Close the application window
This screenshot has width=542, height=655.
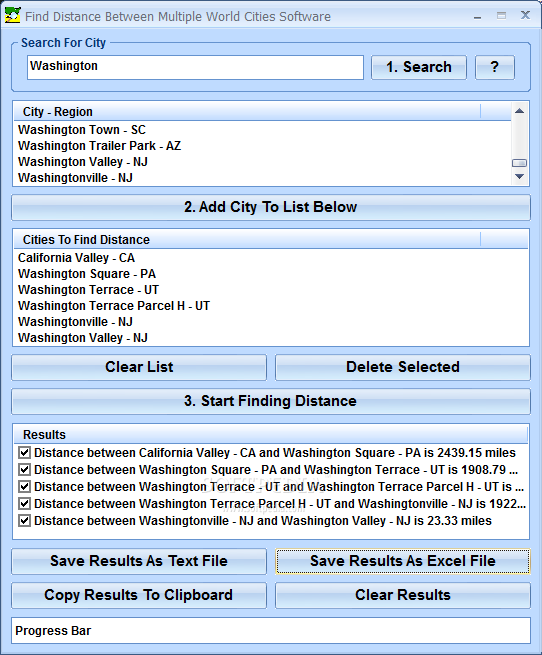(x=525, y=15)
